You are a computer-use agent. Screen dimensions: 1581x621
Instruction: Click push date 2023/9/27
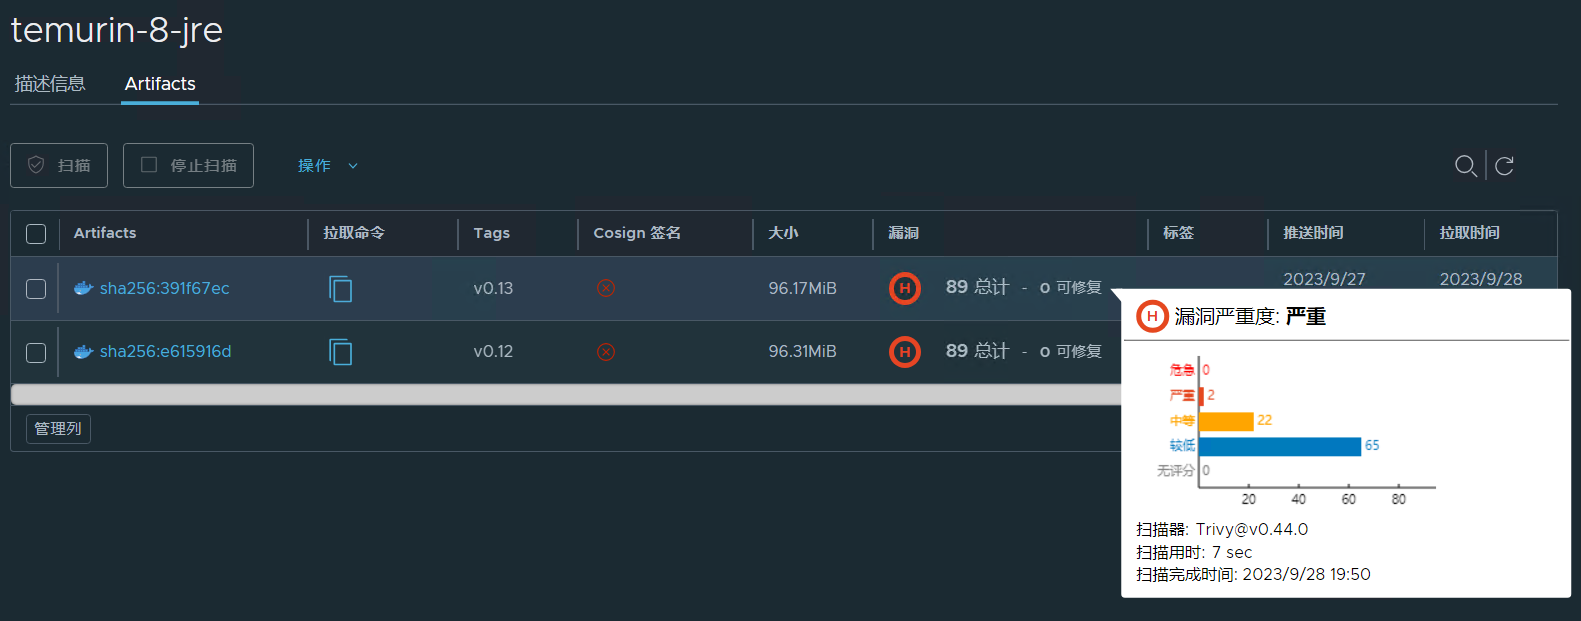tap(1324, 279)
